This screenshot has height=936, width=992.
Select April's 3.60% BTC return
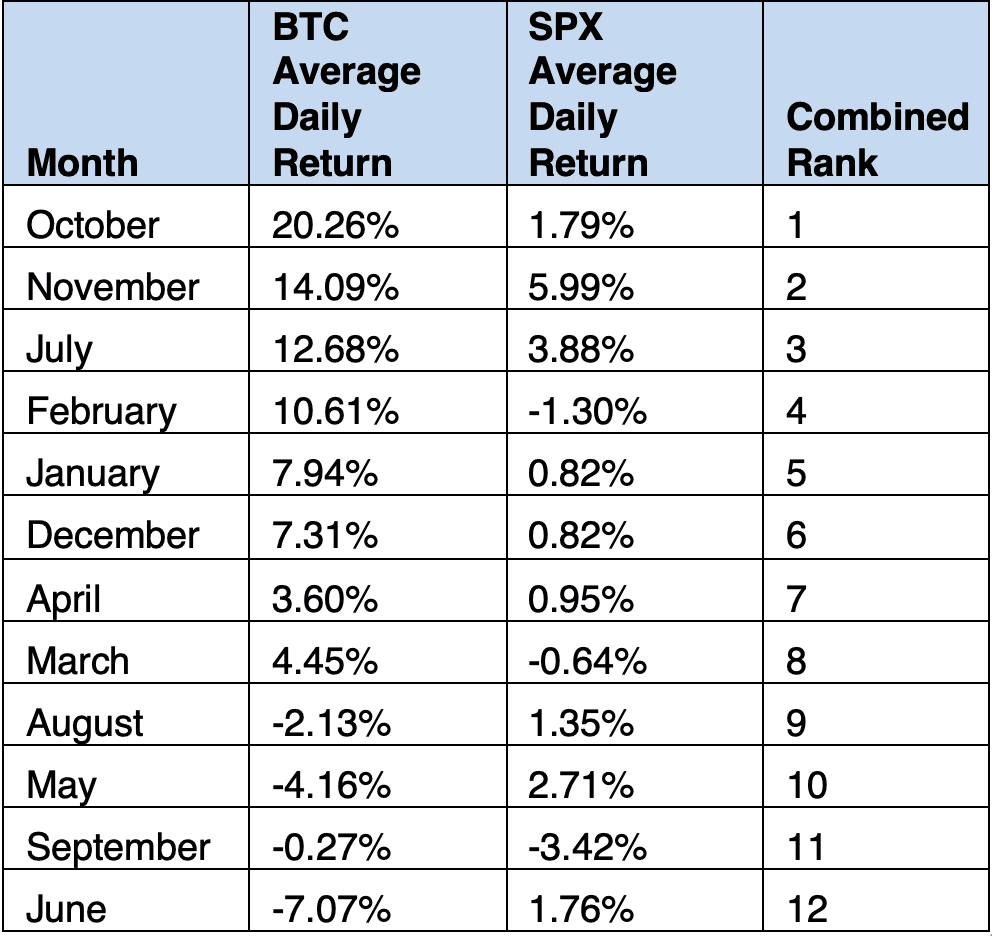(x=325, y=598)
